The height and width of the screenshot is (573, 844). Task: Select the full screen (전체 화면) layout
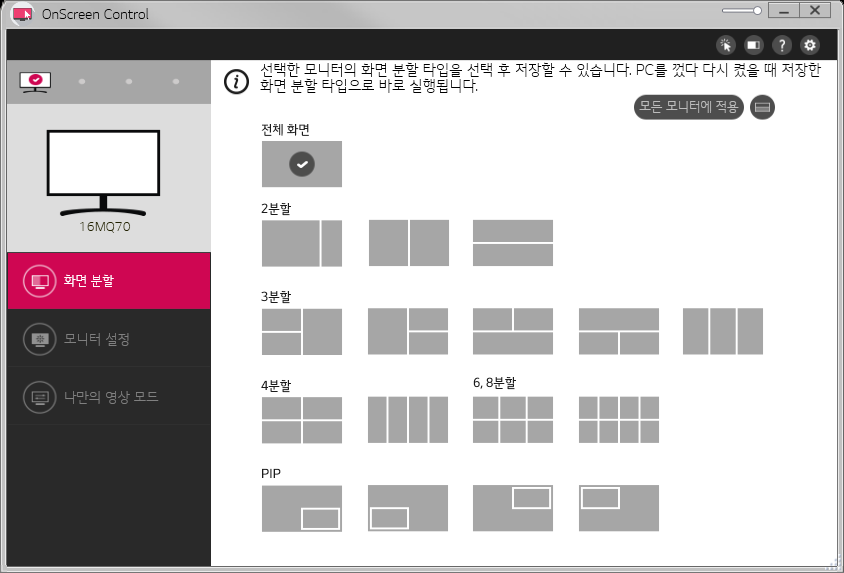coord(301,164)
